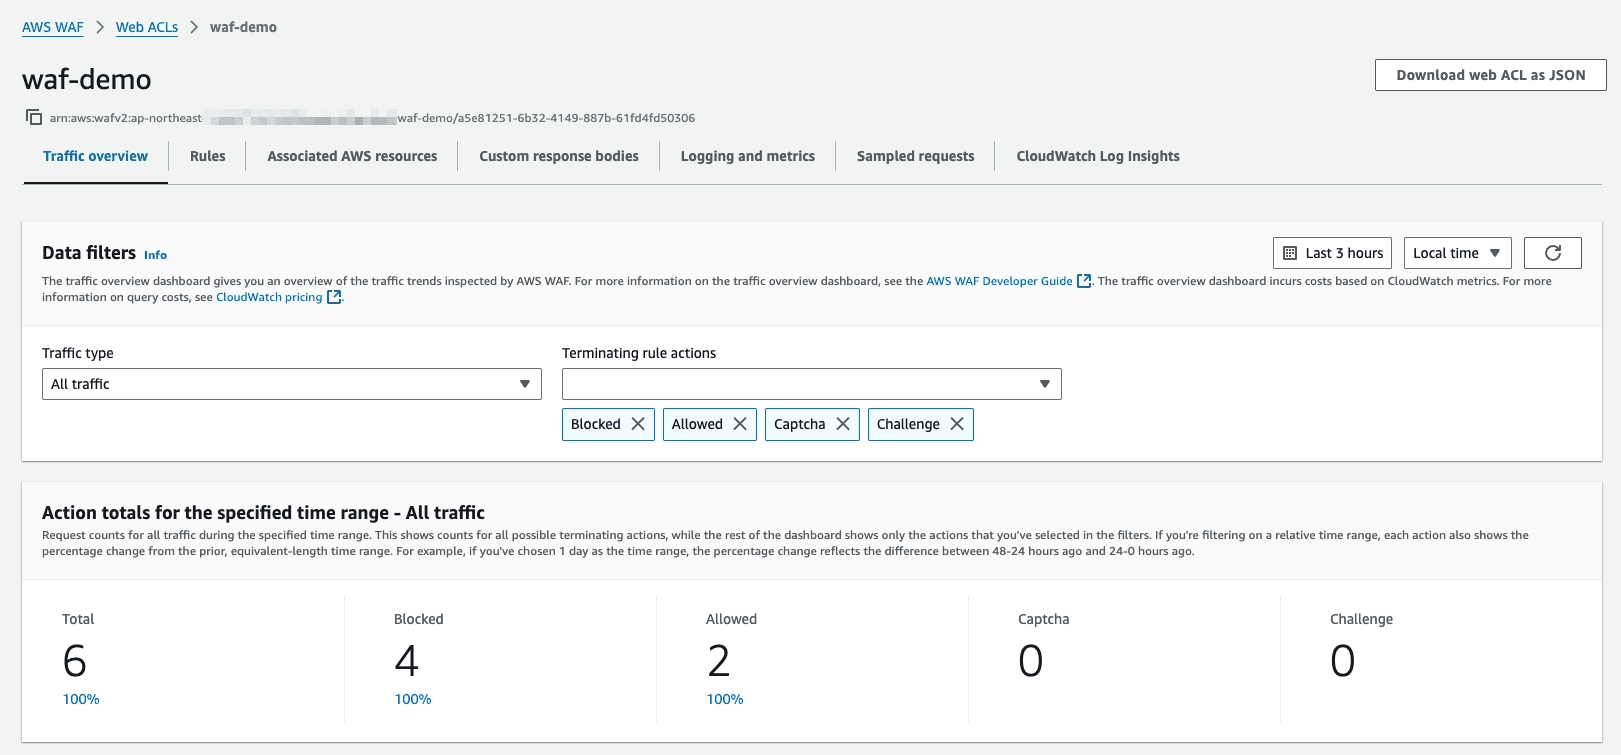This screenshot has width=1621, height=755.
Task: Click the ARN text string
Action: [x=372, y=118]
